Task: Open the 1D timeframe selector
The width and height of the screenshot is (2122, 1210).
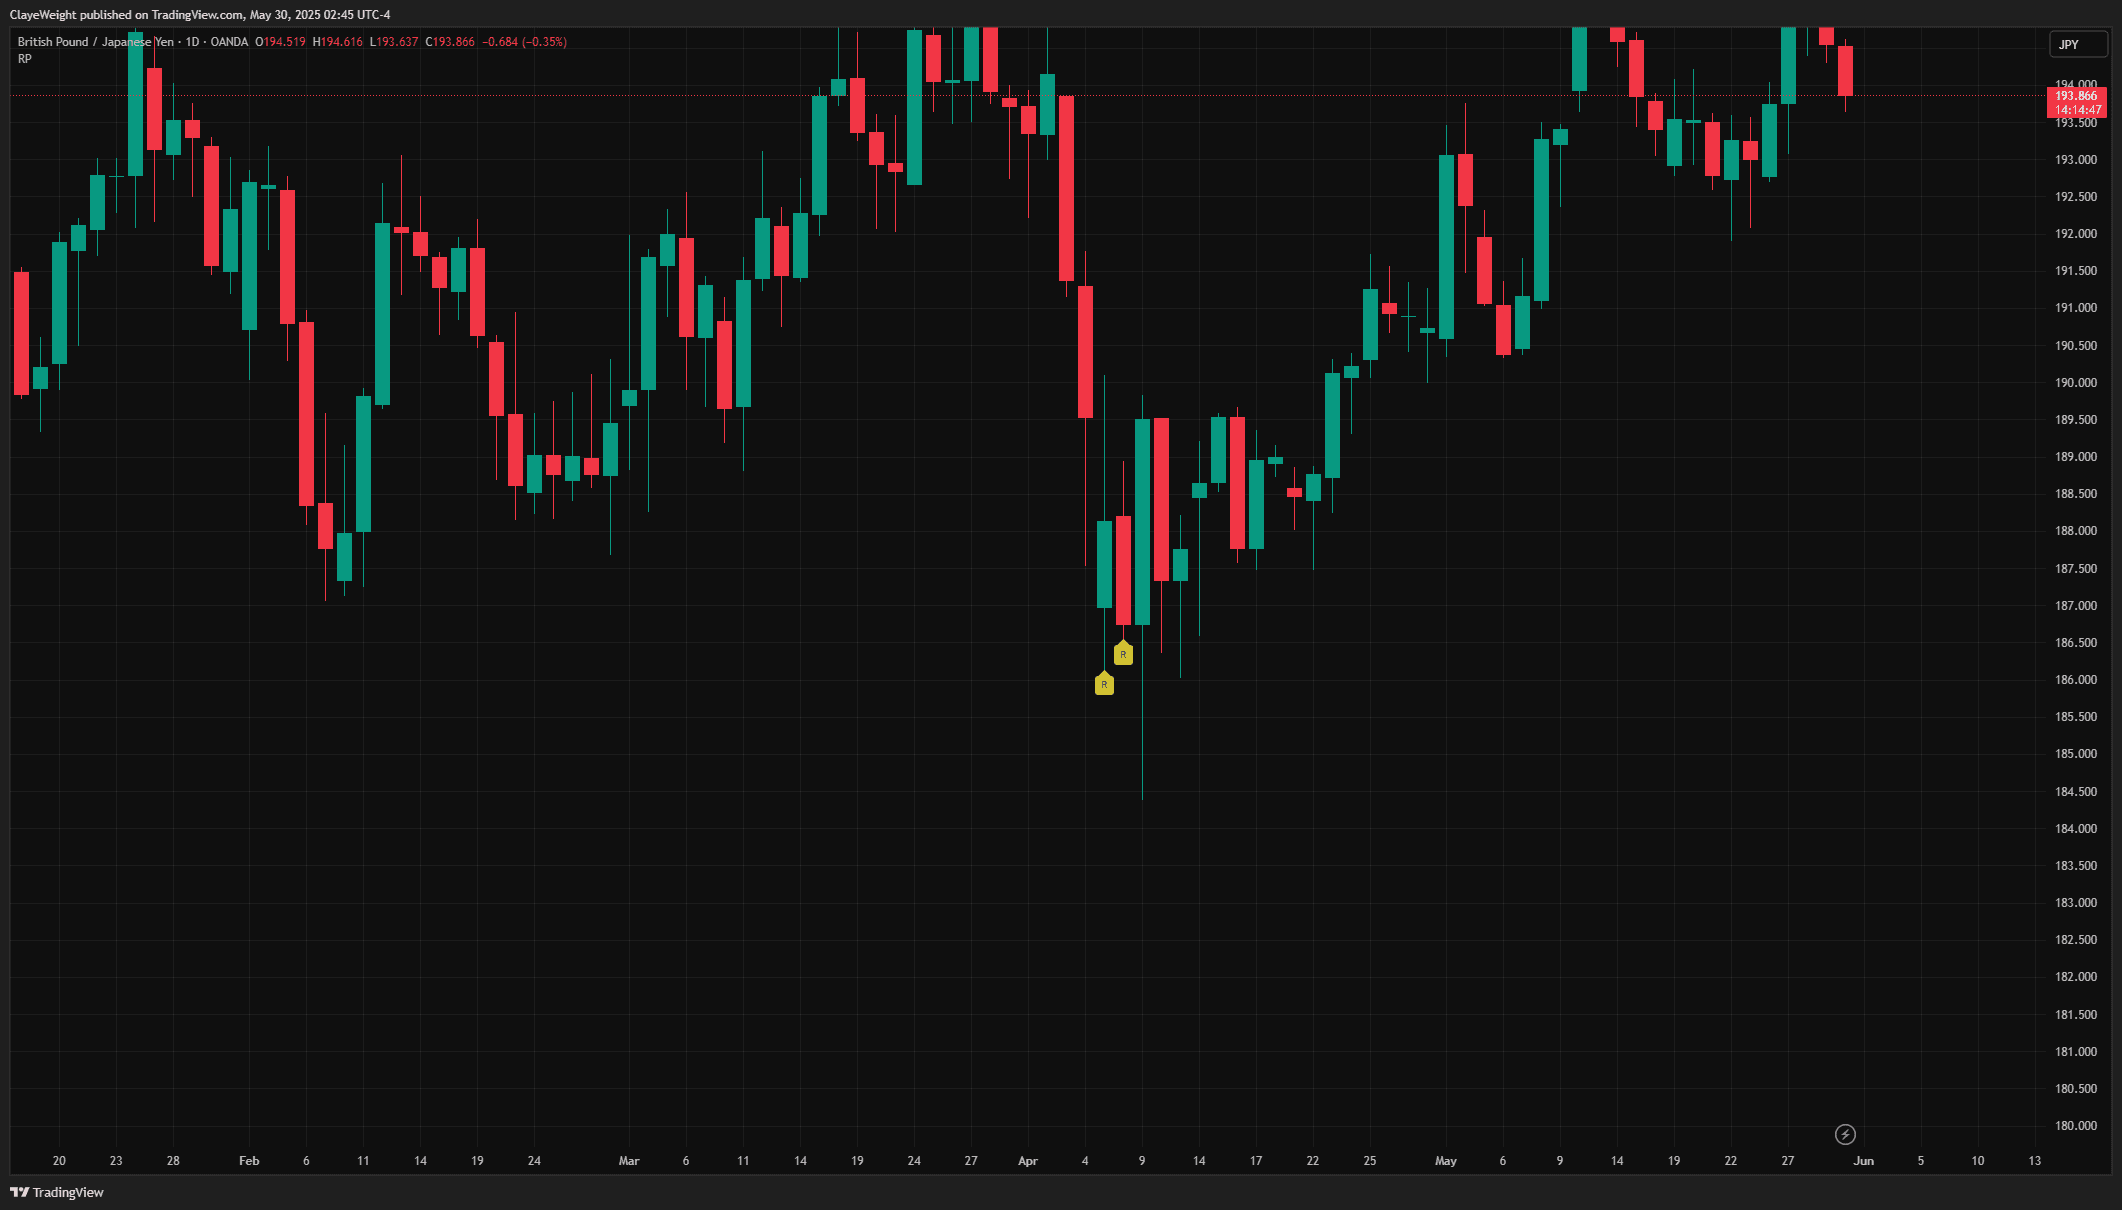Action: pos(191,42)
